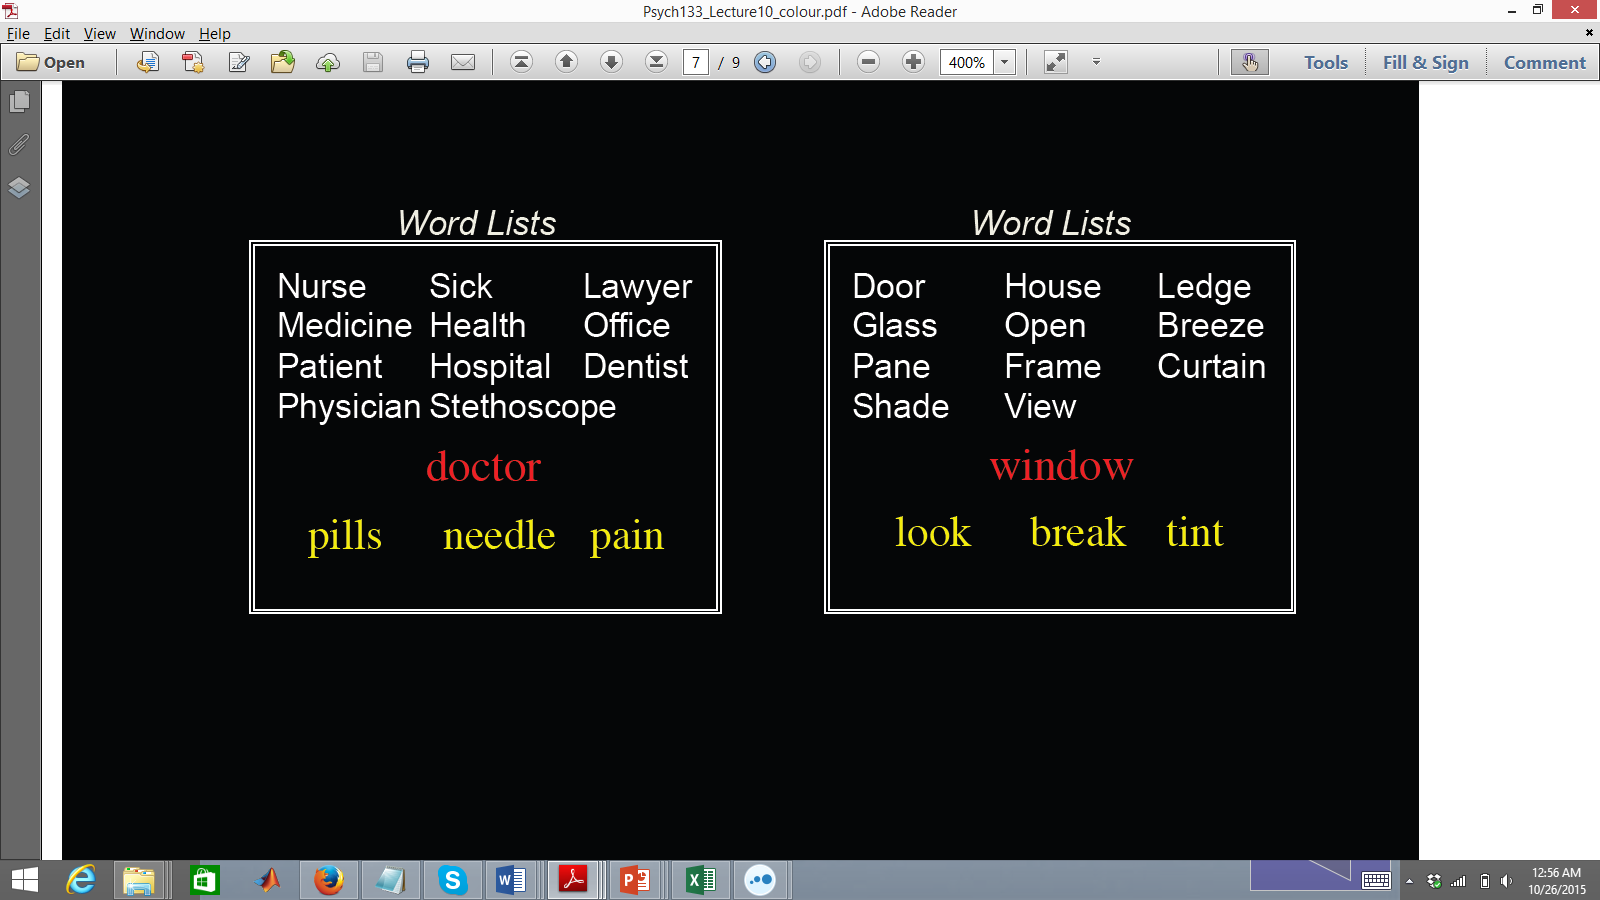This screenshot has height=900, width=1600.
Task: Open the Tools pane
Action: tap(1326, 62)
